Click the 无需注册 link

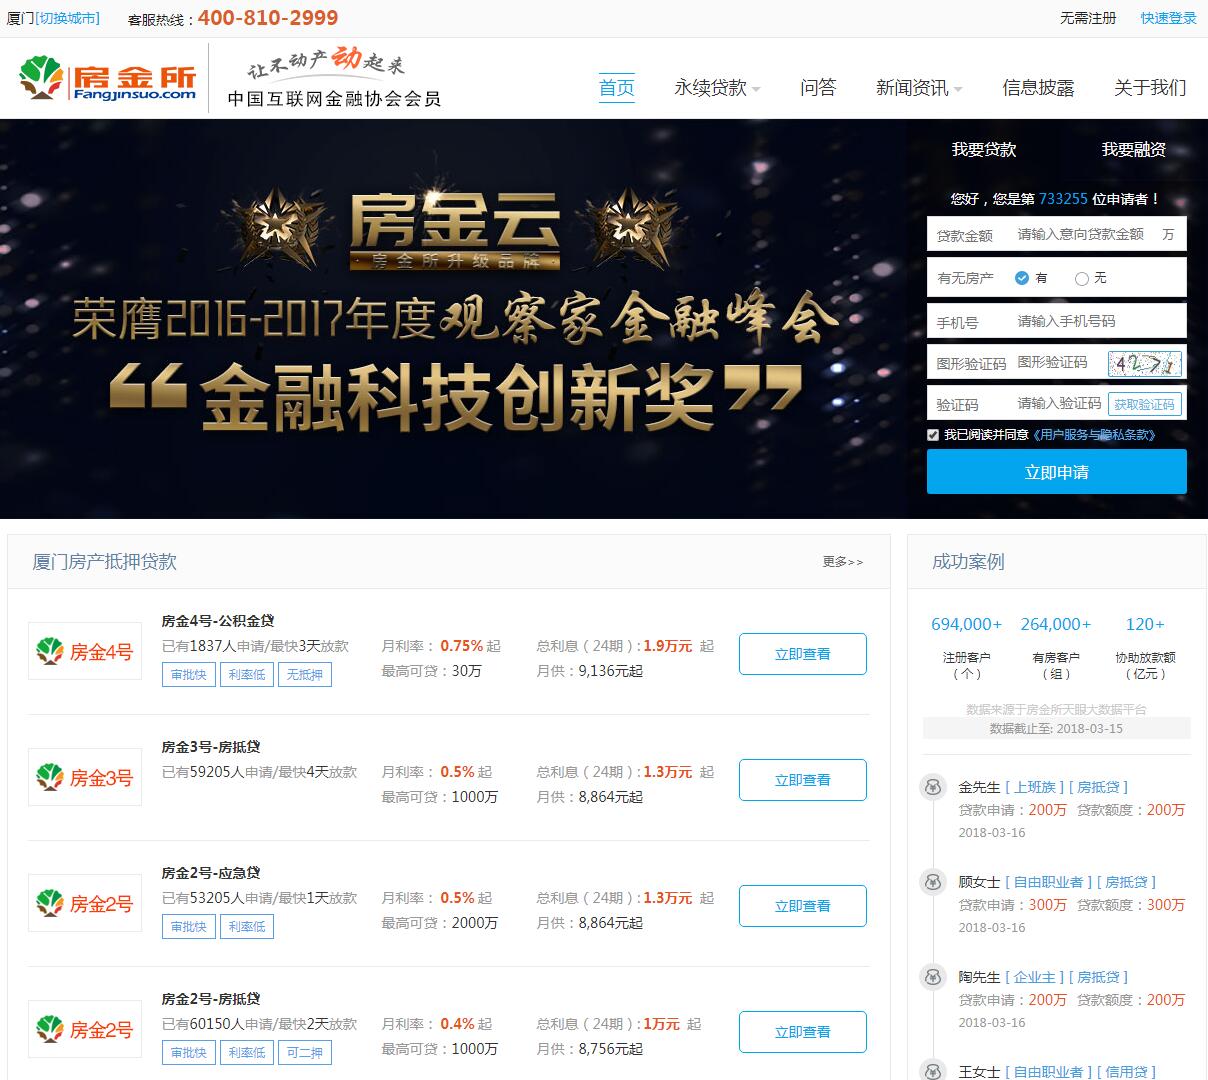coord(1088,18)
